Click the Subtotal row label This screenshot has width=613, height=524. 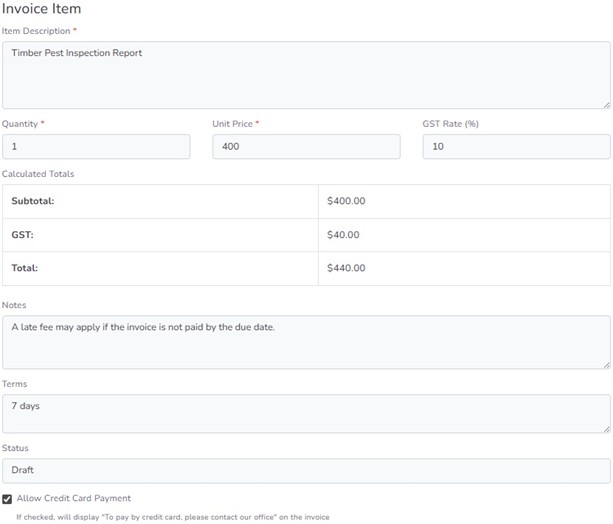(33, 201)
